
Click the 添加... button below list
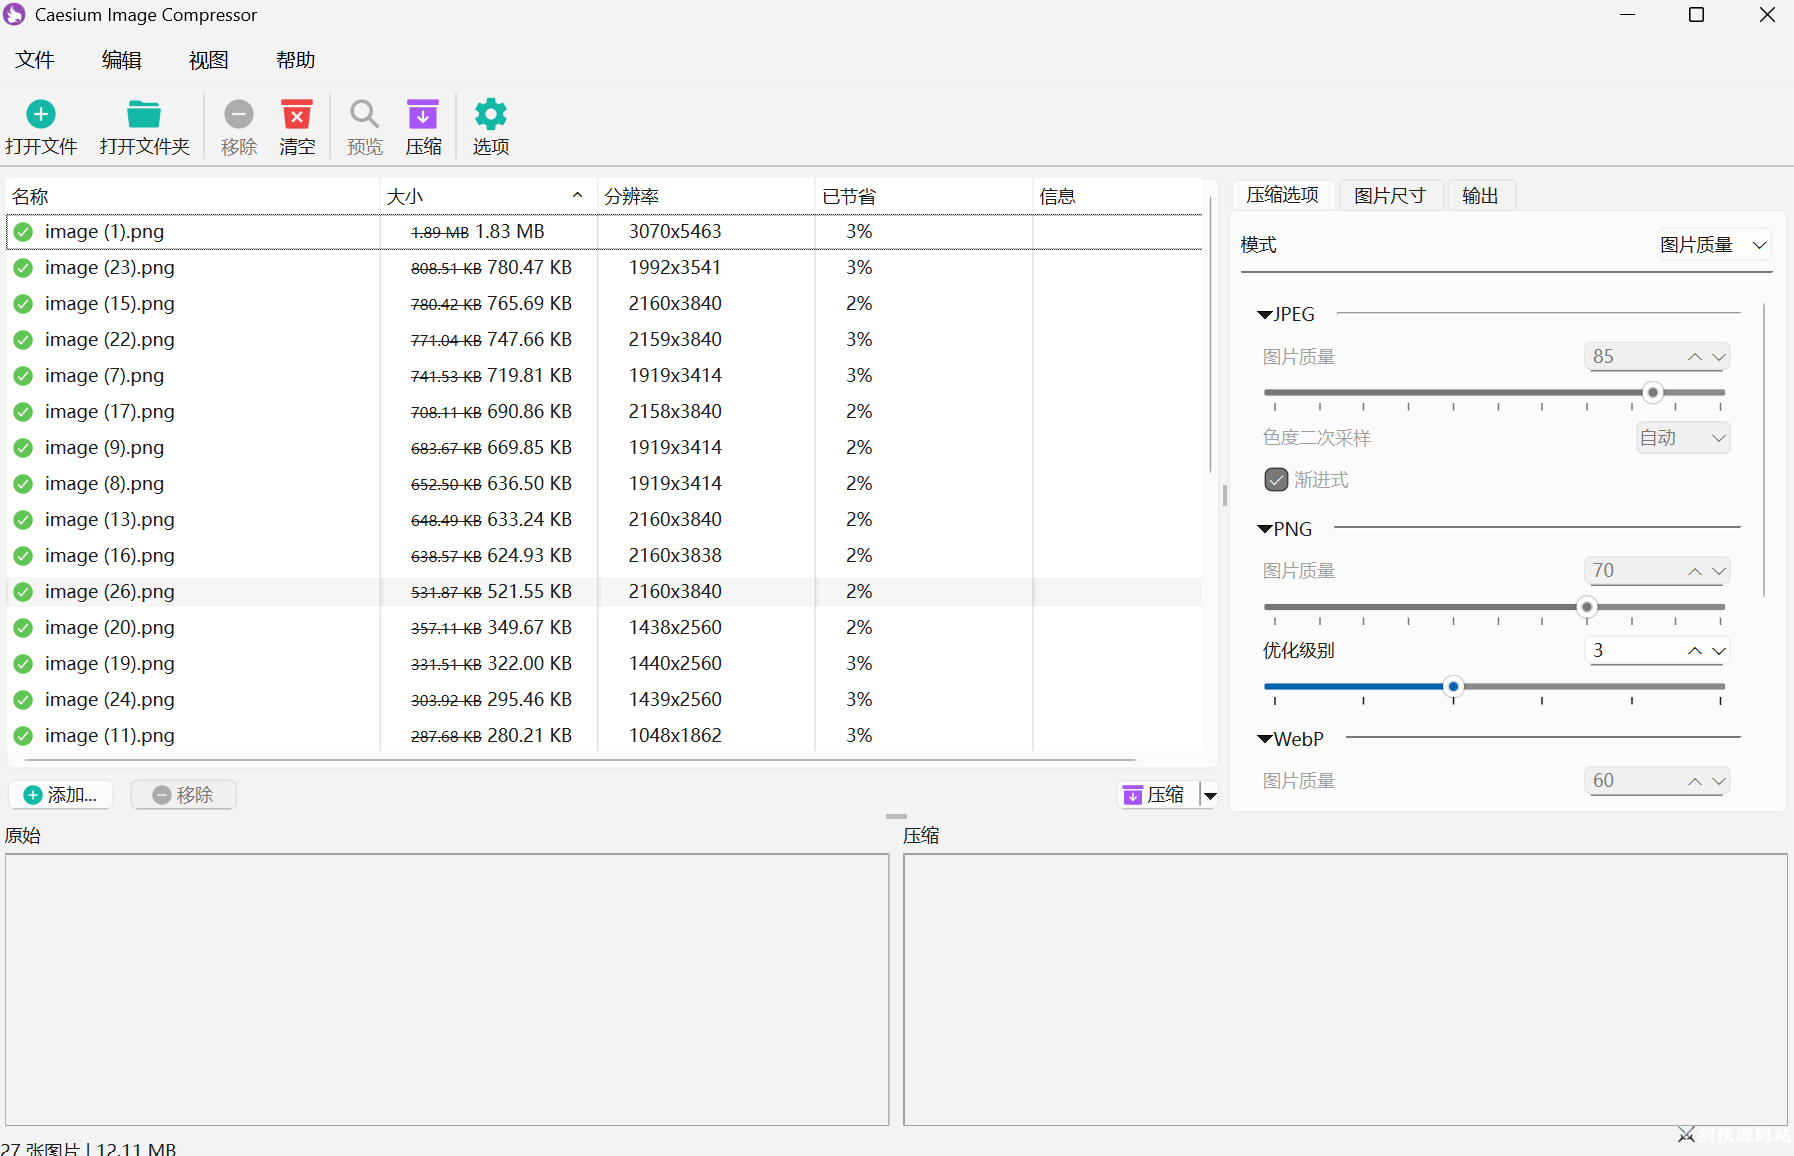coord(61,795)
